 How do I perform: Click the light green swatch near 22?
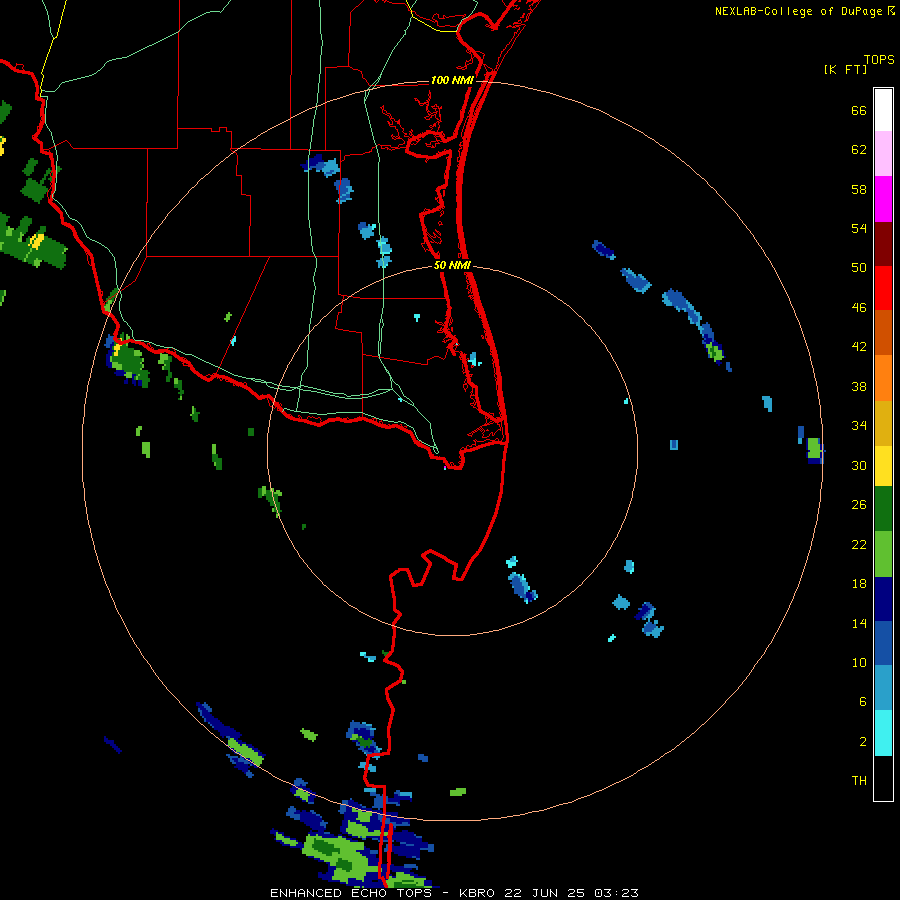pos(883,554)
